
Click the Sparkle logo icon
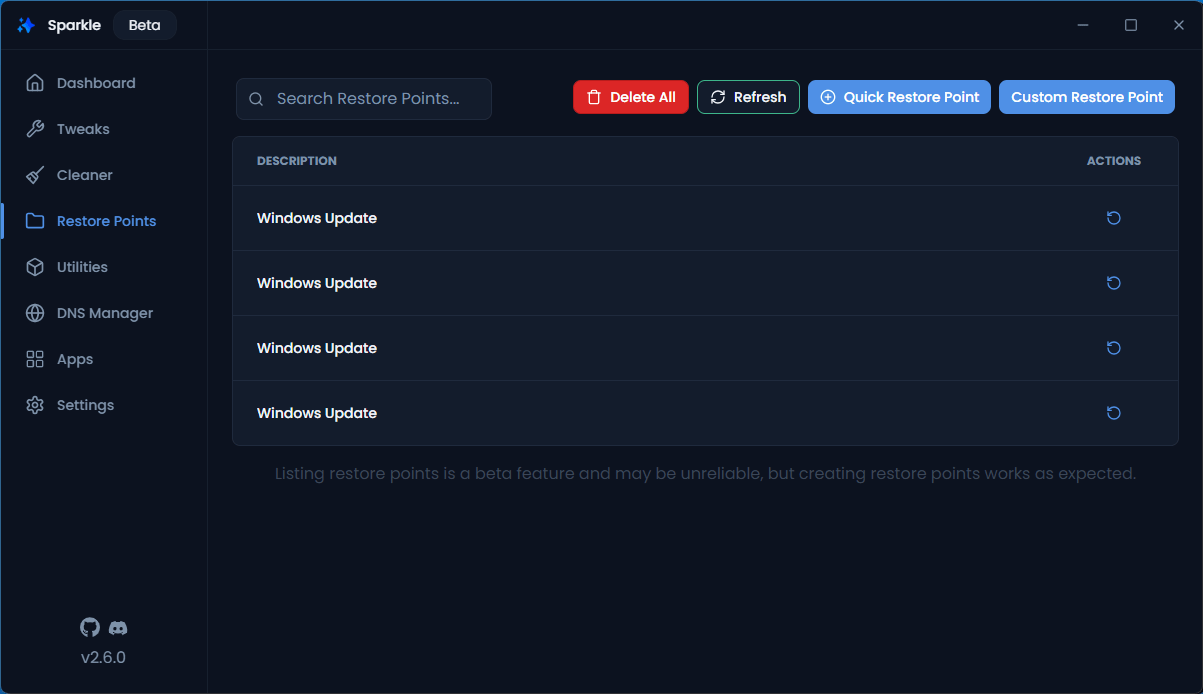coord(26,25)
